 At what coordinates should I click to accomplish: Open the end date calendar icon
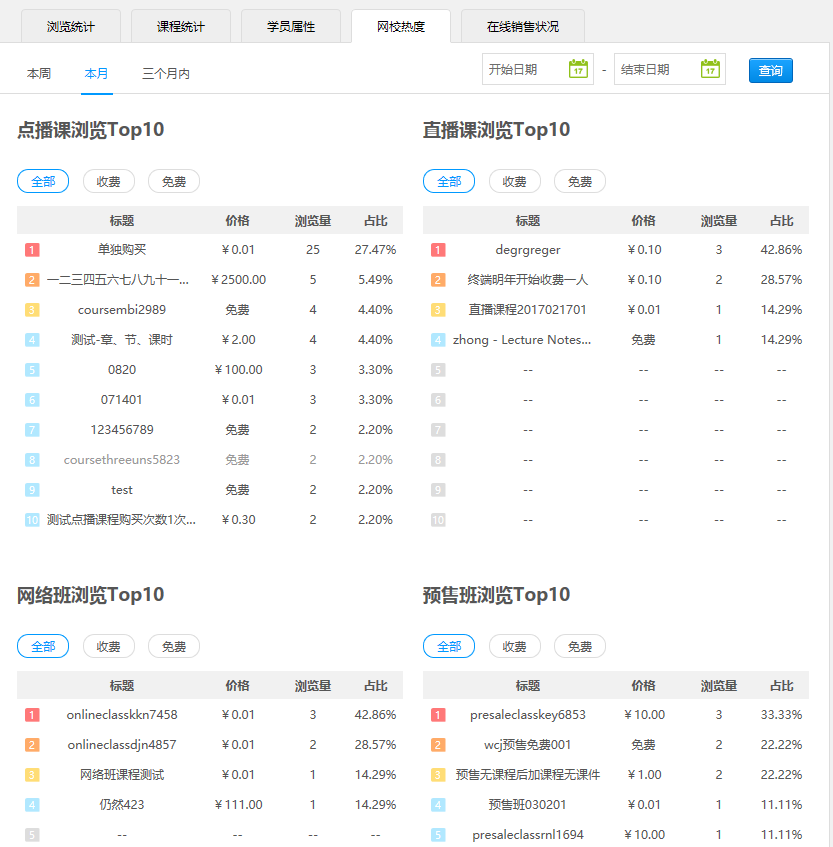(x=710, y=69)
